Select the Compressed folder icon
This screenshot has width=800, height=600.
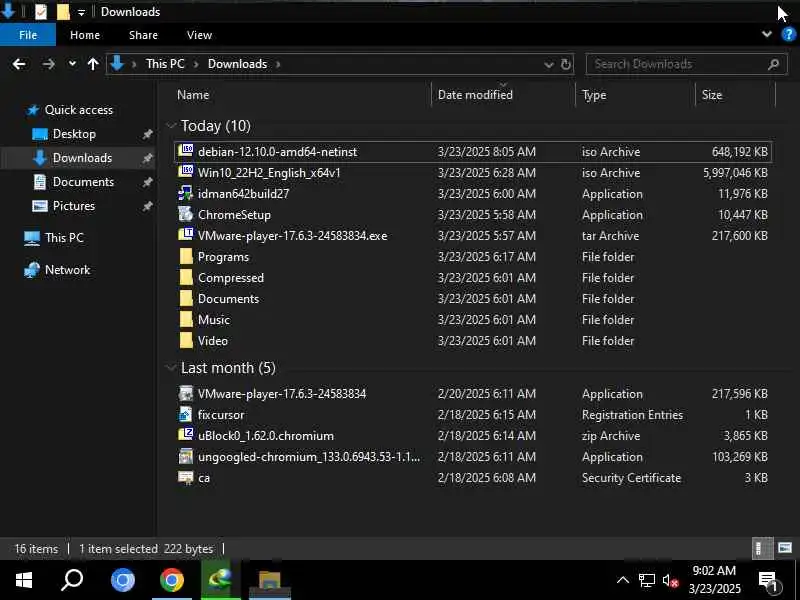pyautogui.click(x=186, y=277)
